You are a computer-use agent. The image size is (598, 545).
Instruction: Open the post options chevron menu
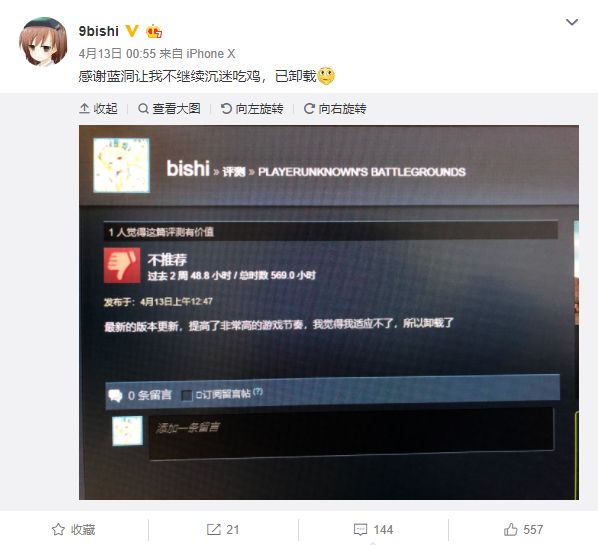(x=571, y=22)
